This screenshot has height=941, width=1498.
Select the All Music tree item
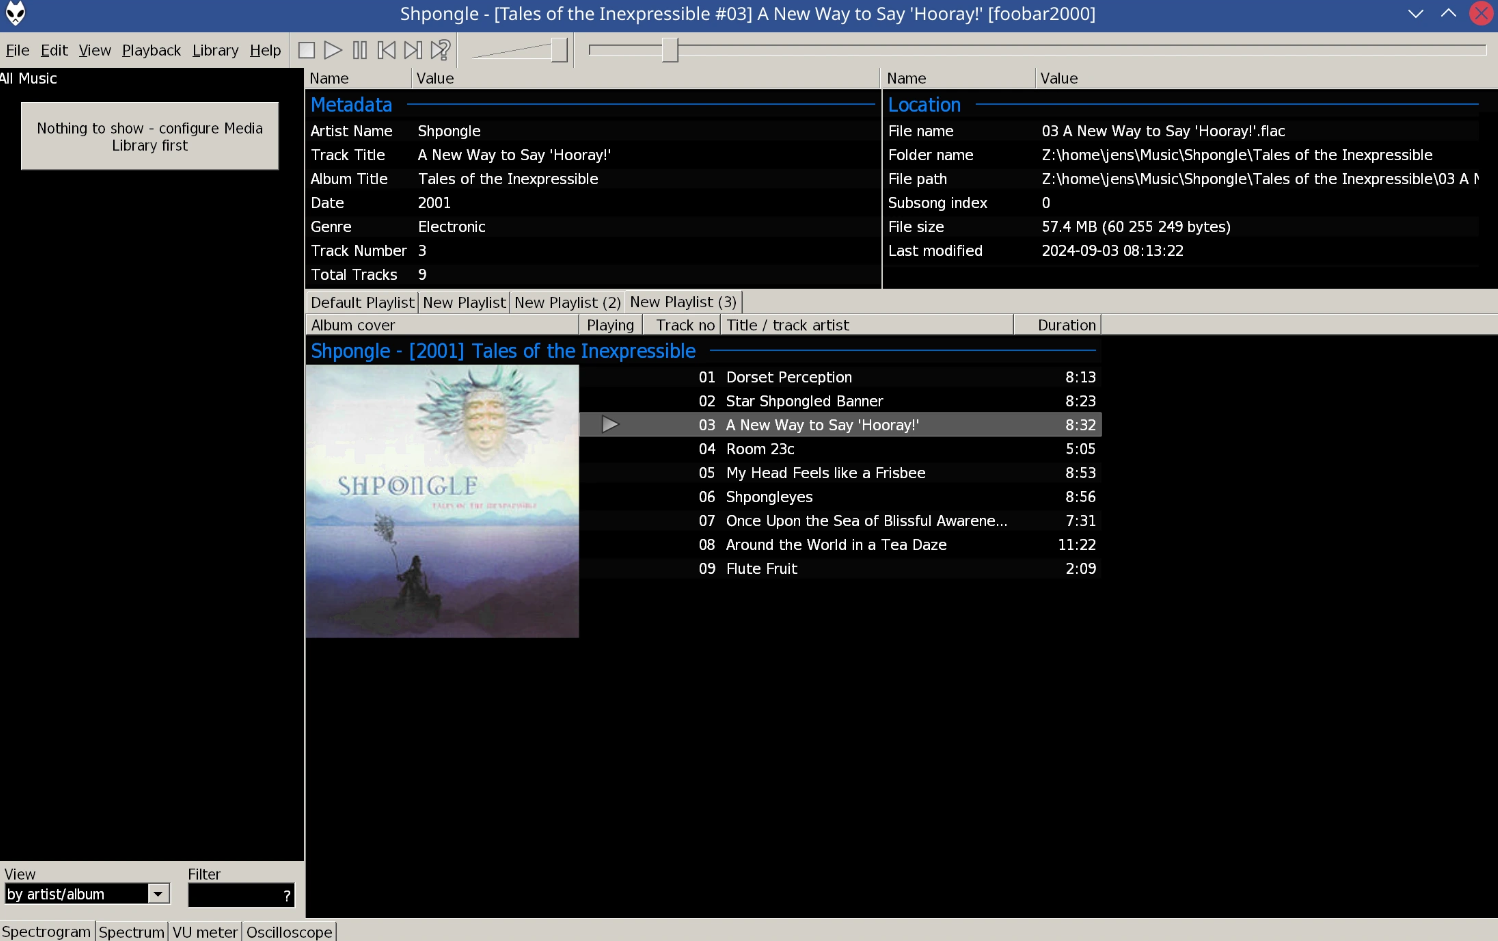[x=29, y=78]
